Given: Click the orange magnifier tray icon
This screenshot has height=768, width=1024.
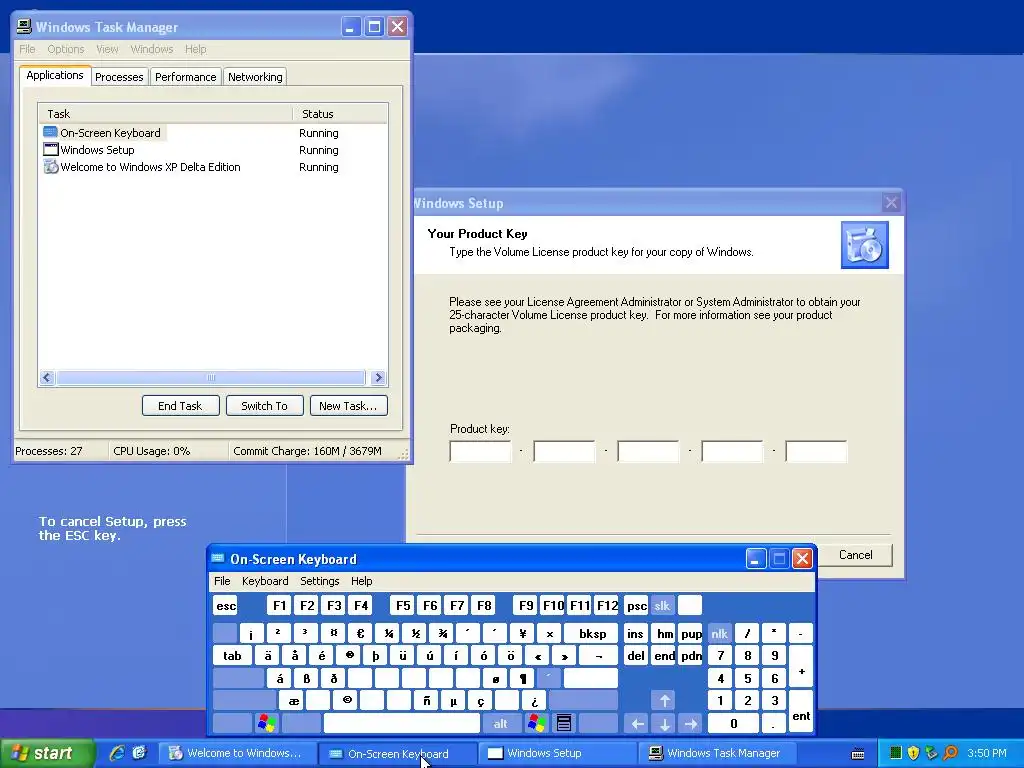Looking at the screenshot, I should coord(951,753).
